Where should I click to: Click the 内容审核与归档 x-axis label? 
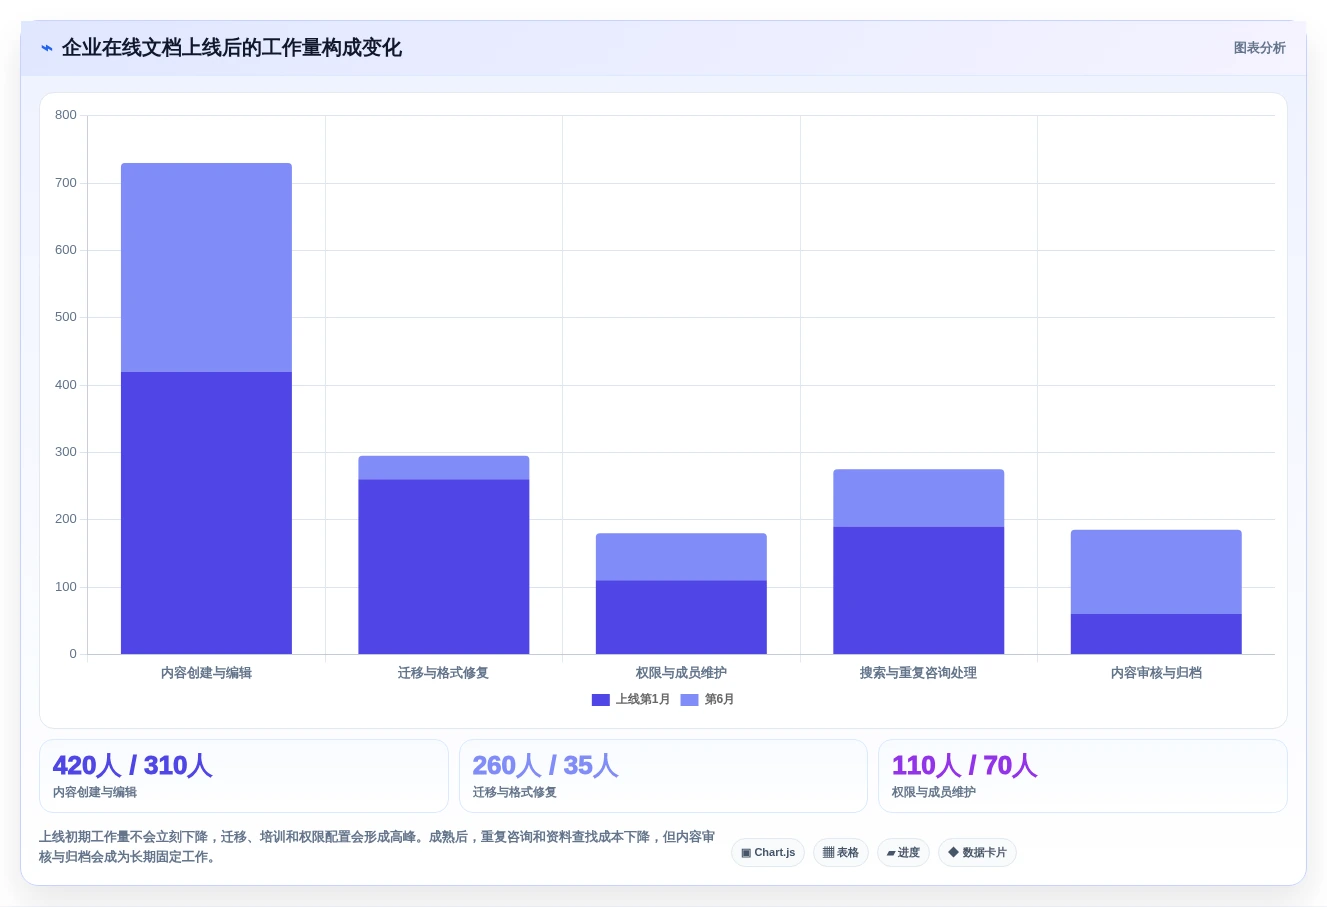1157,673
